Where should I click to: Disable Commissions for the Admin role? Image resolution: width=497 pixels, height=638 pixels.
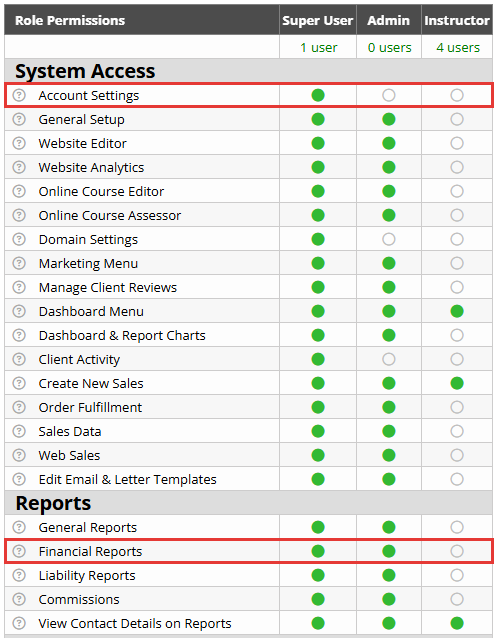coord(389,599)
